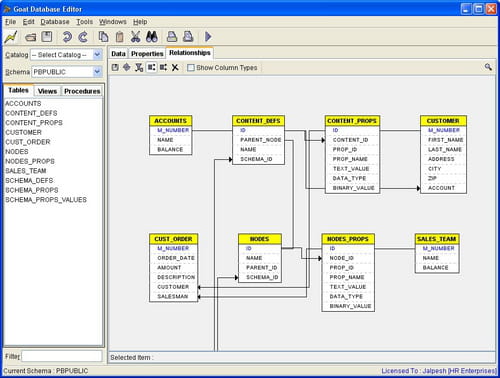Click PARENT_NODE column in CONTENT_DEFS diagram
The height and width of the screenshot is (378, 500).
point(261,140)
